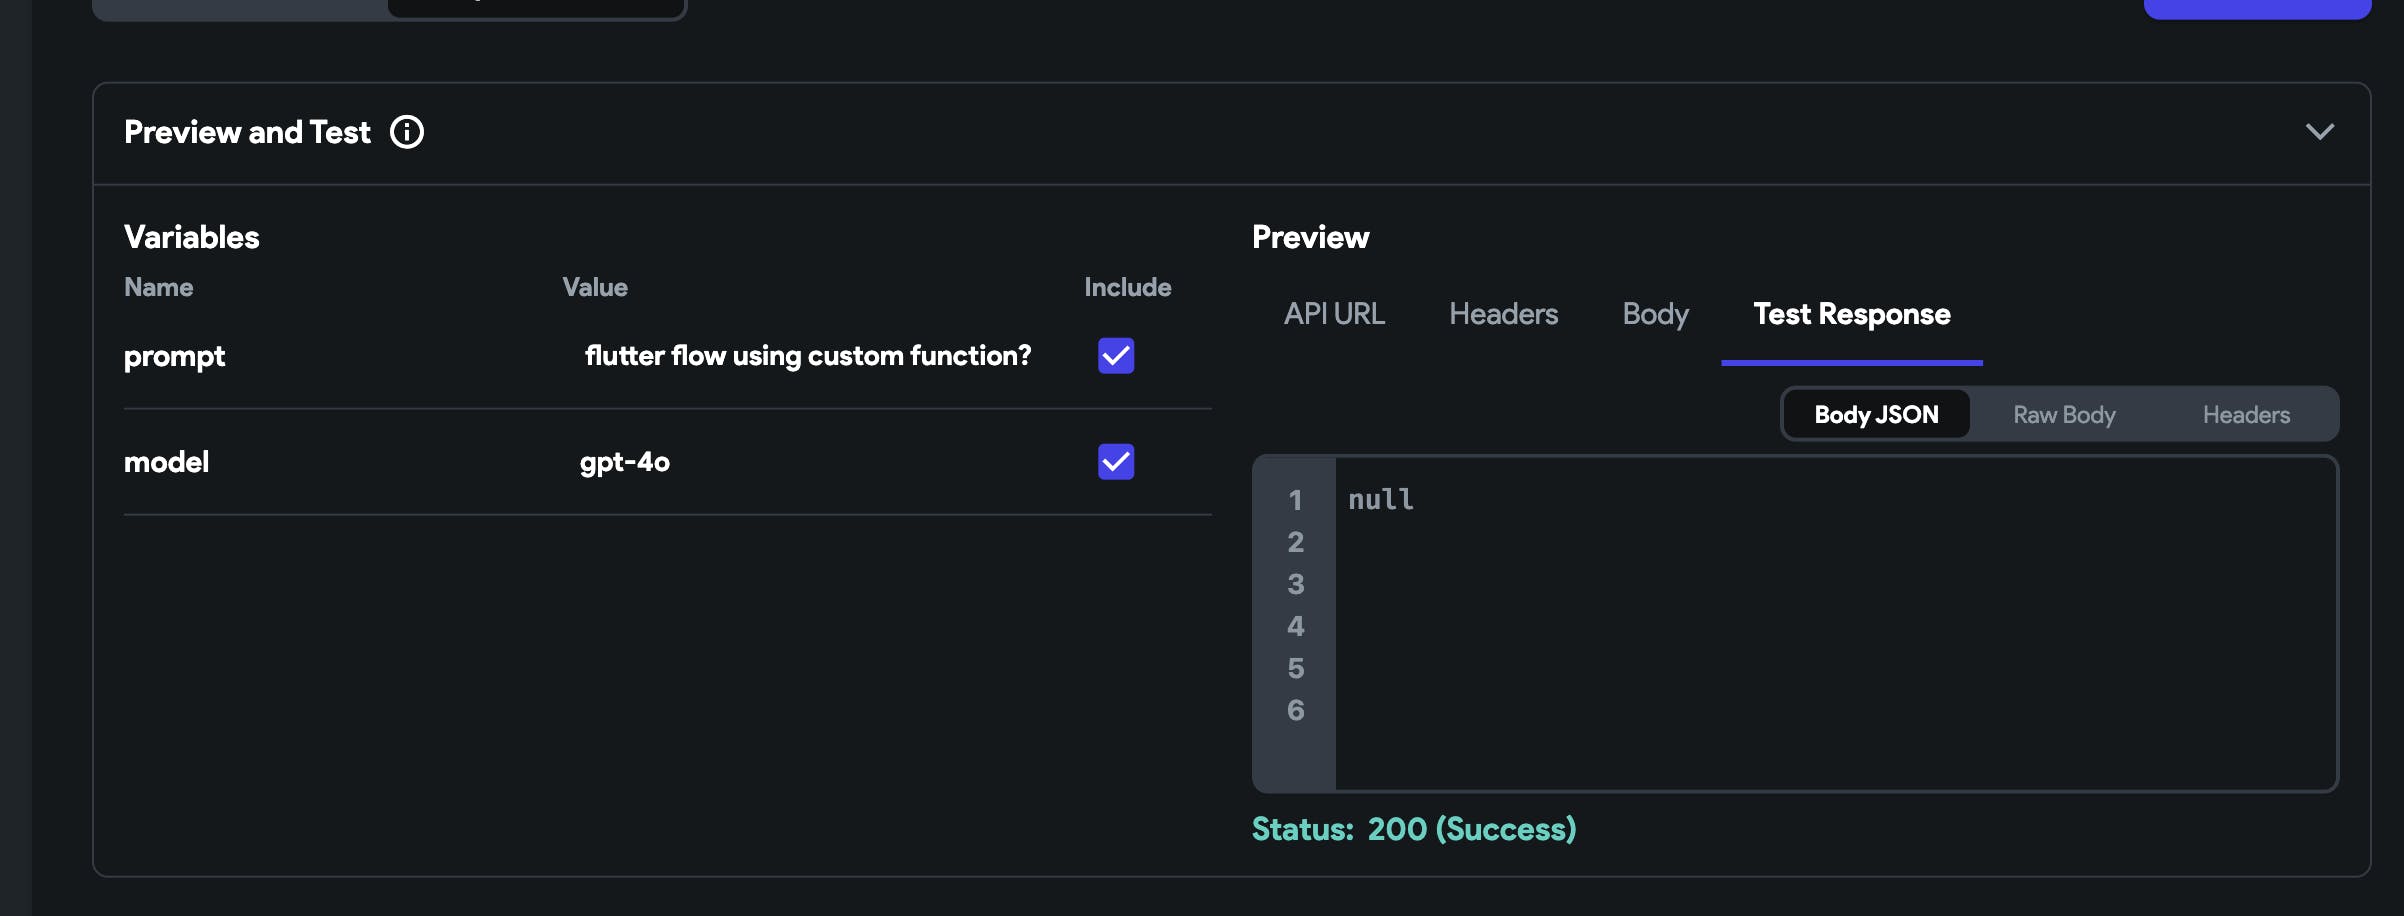Show response Headers next to Raw Body
This screenshot has width=2404, height=916.
click(x=2246, y=415)
